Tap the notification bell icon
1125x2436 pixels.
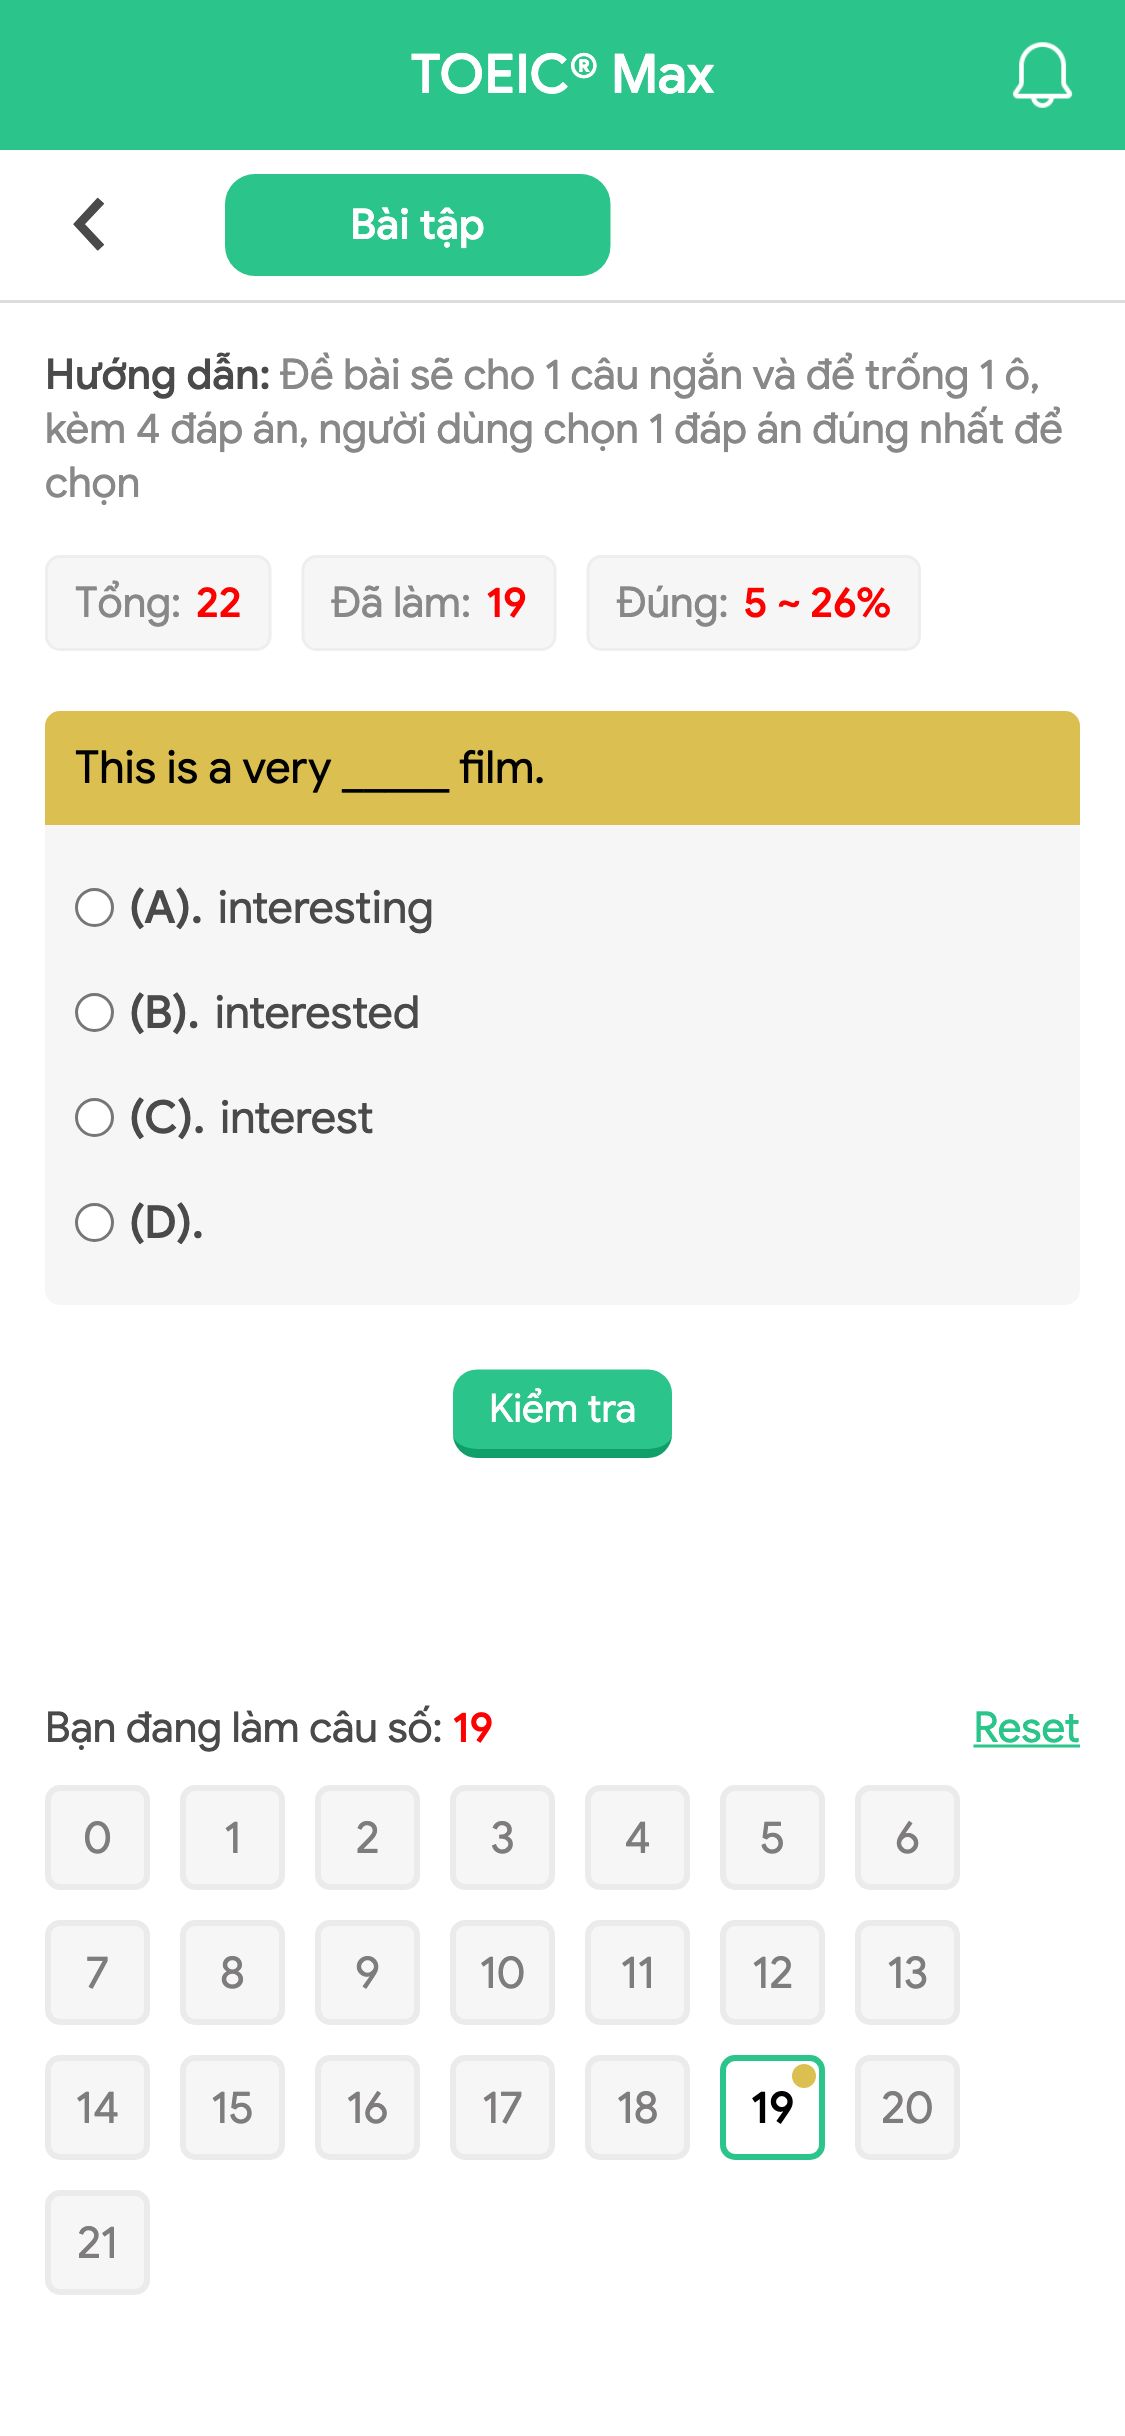pos(1041,75)
